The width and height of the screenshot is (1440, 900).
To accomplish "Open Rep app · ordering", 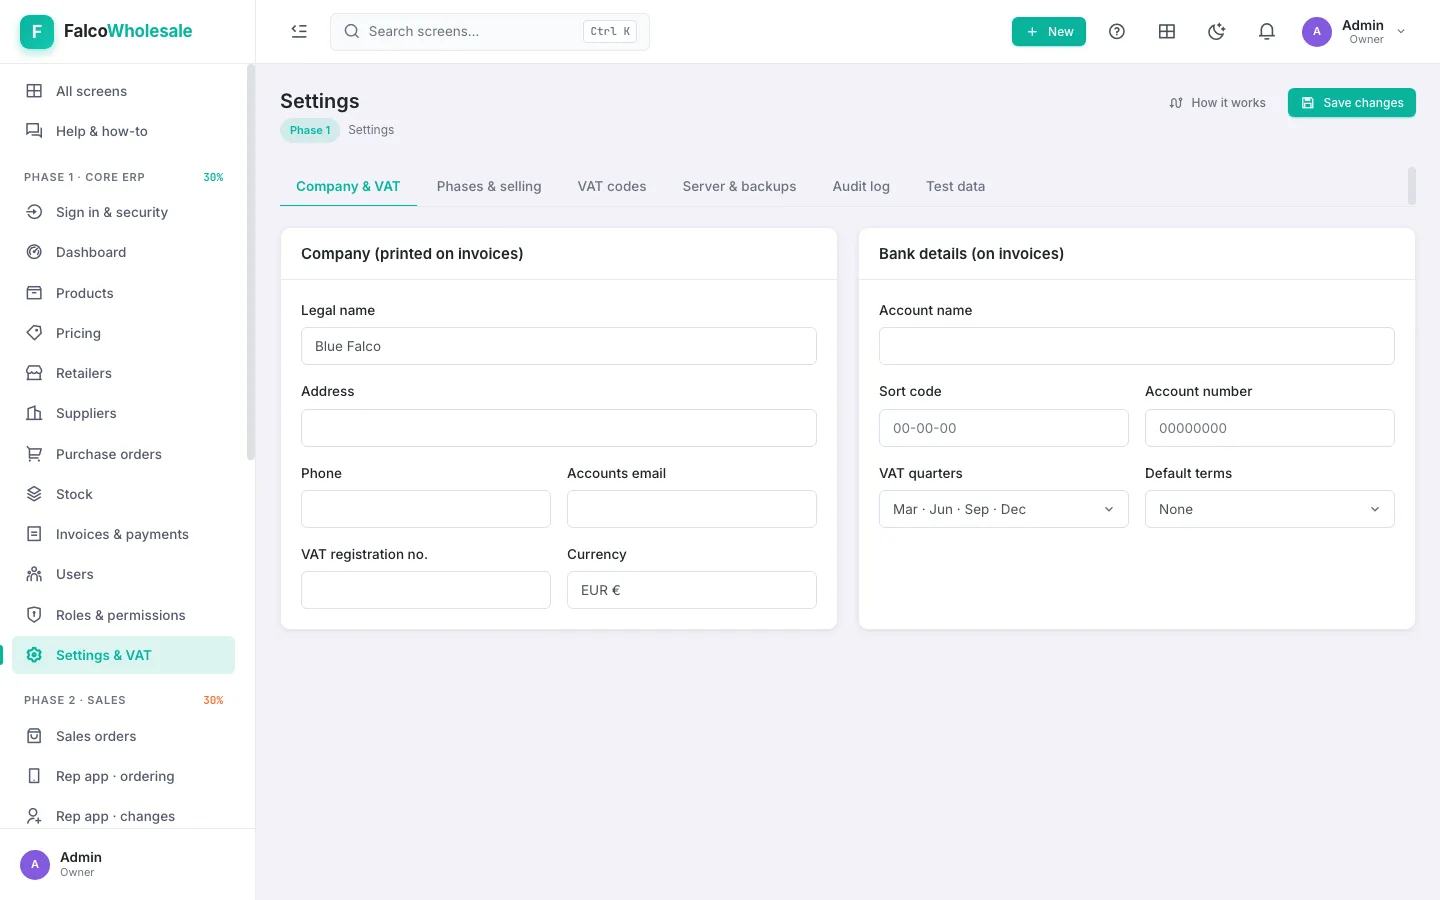I will 123,776.
